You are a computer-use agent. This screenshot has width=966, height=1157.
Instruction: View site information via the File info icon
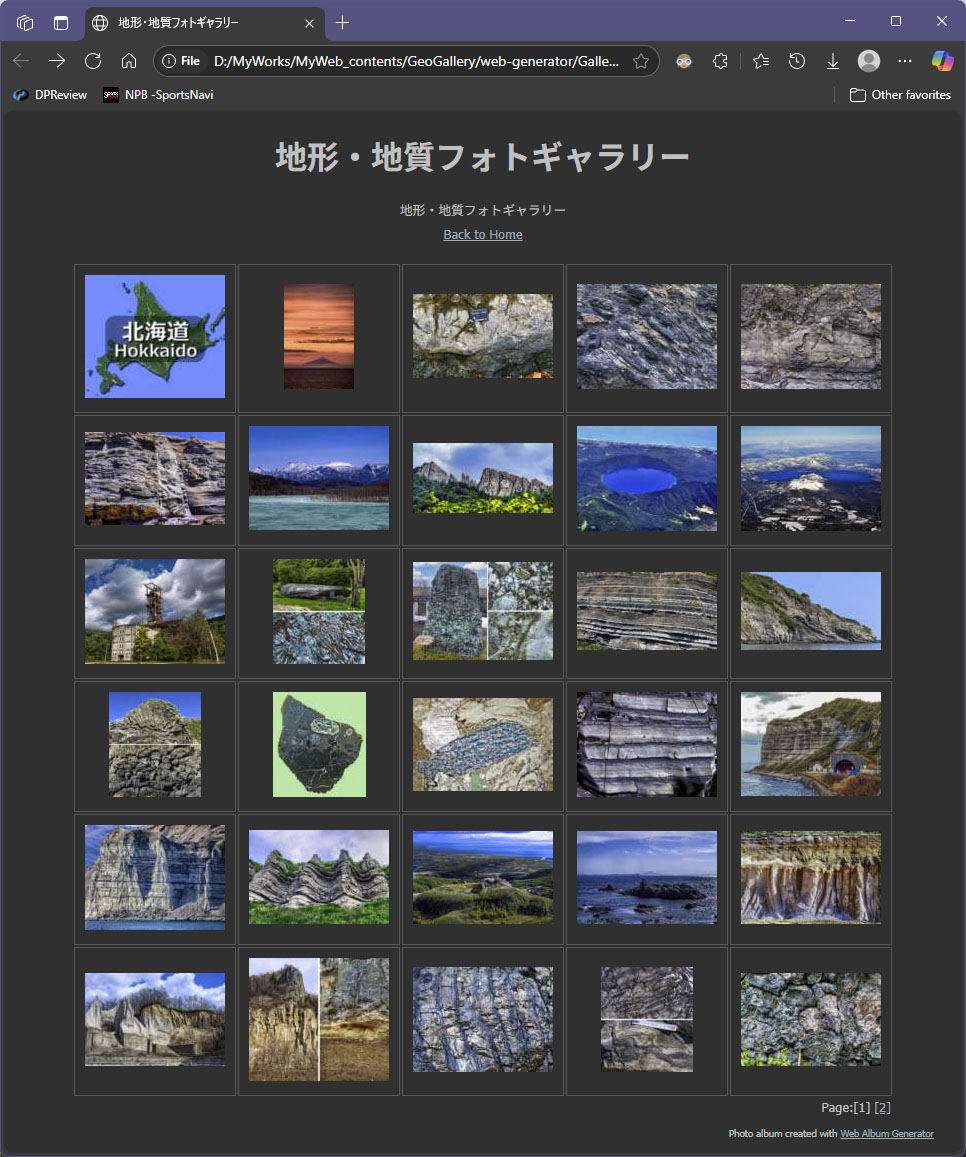182,61
